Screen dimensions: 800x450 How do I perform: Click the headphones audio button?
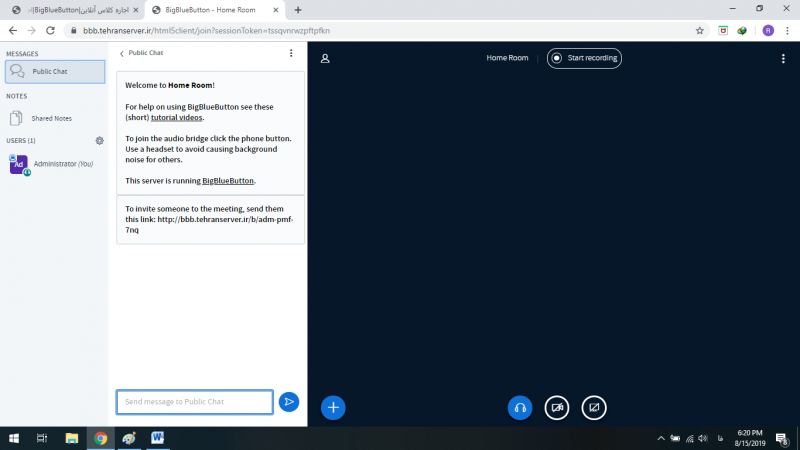coord(520,407)
